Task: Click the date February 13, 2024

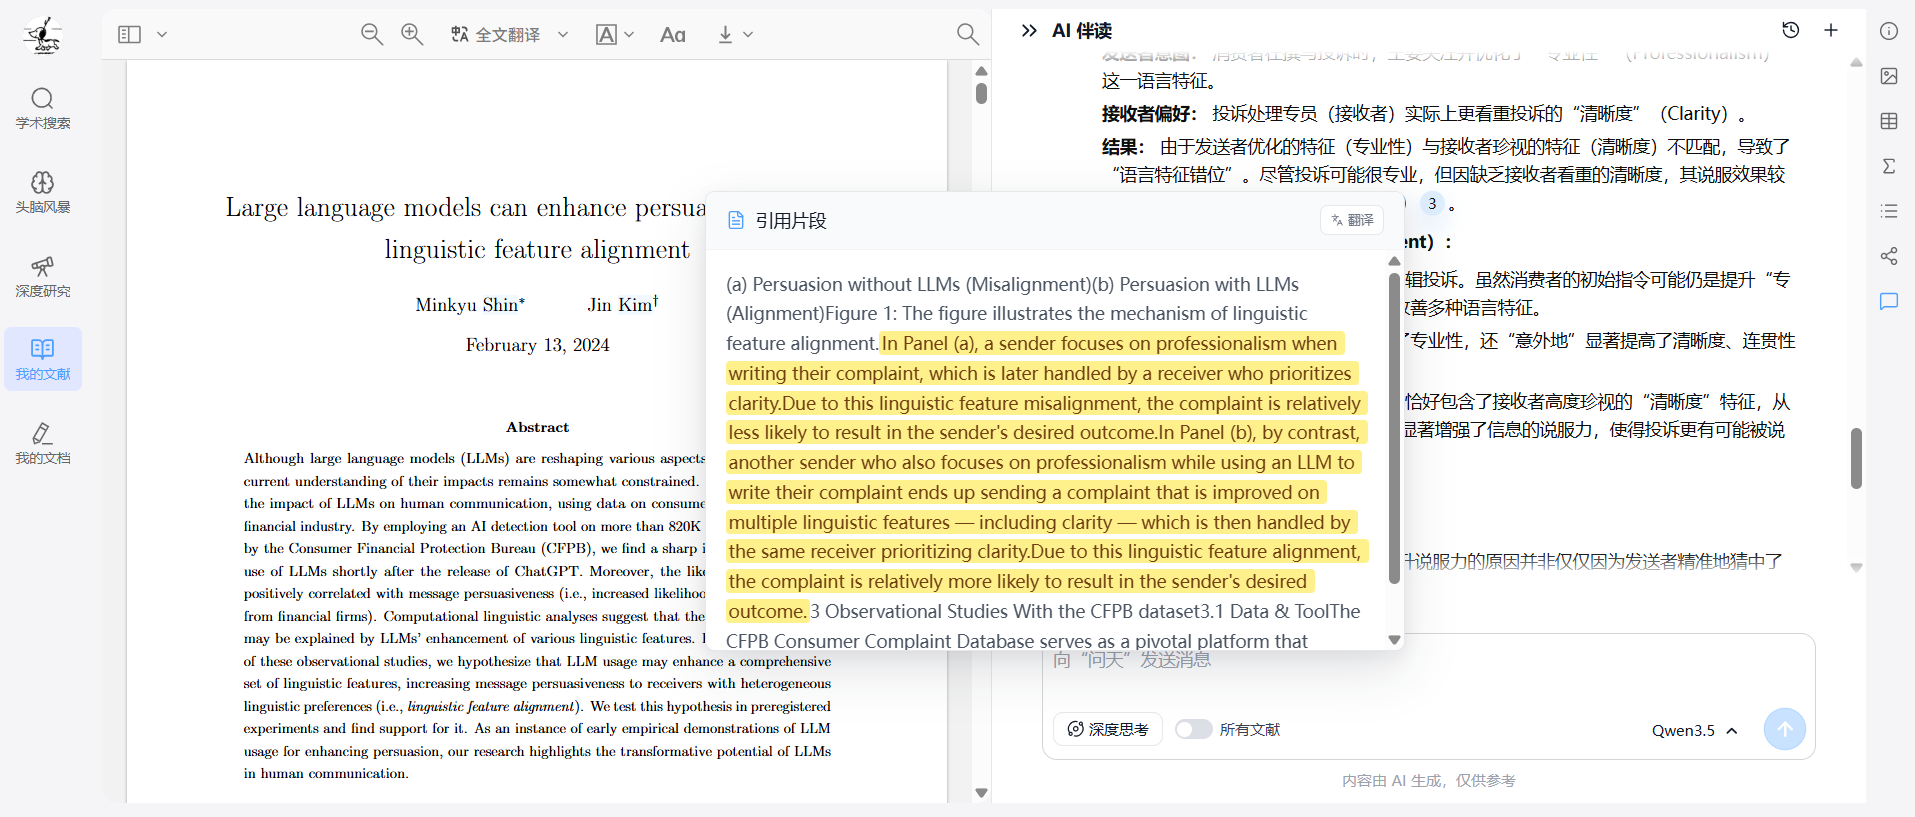Action: pos(537,345)
